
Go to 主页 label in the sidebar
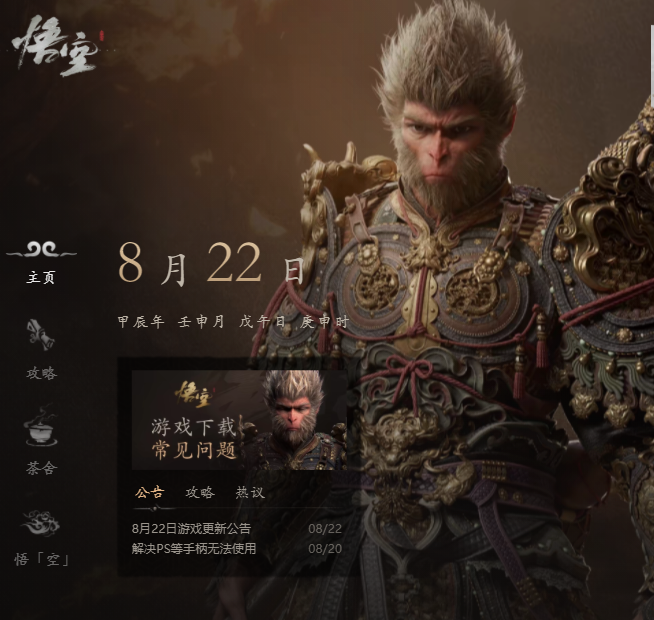[x=41, y=277]
